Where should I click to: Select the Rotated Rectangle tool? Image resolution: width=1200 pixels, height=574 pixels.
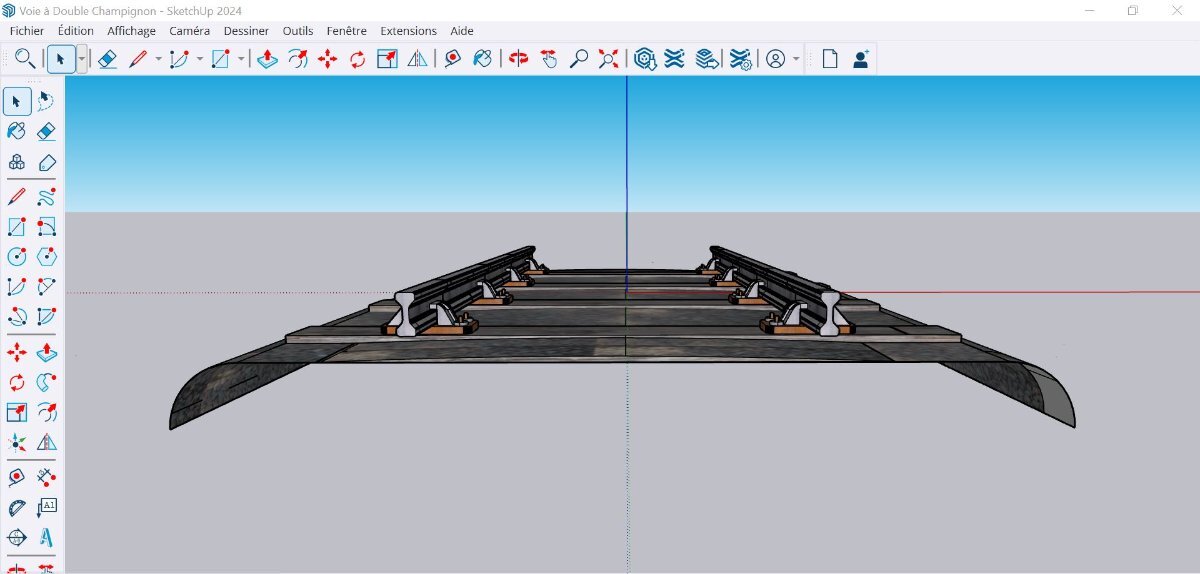(46, 227)
